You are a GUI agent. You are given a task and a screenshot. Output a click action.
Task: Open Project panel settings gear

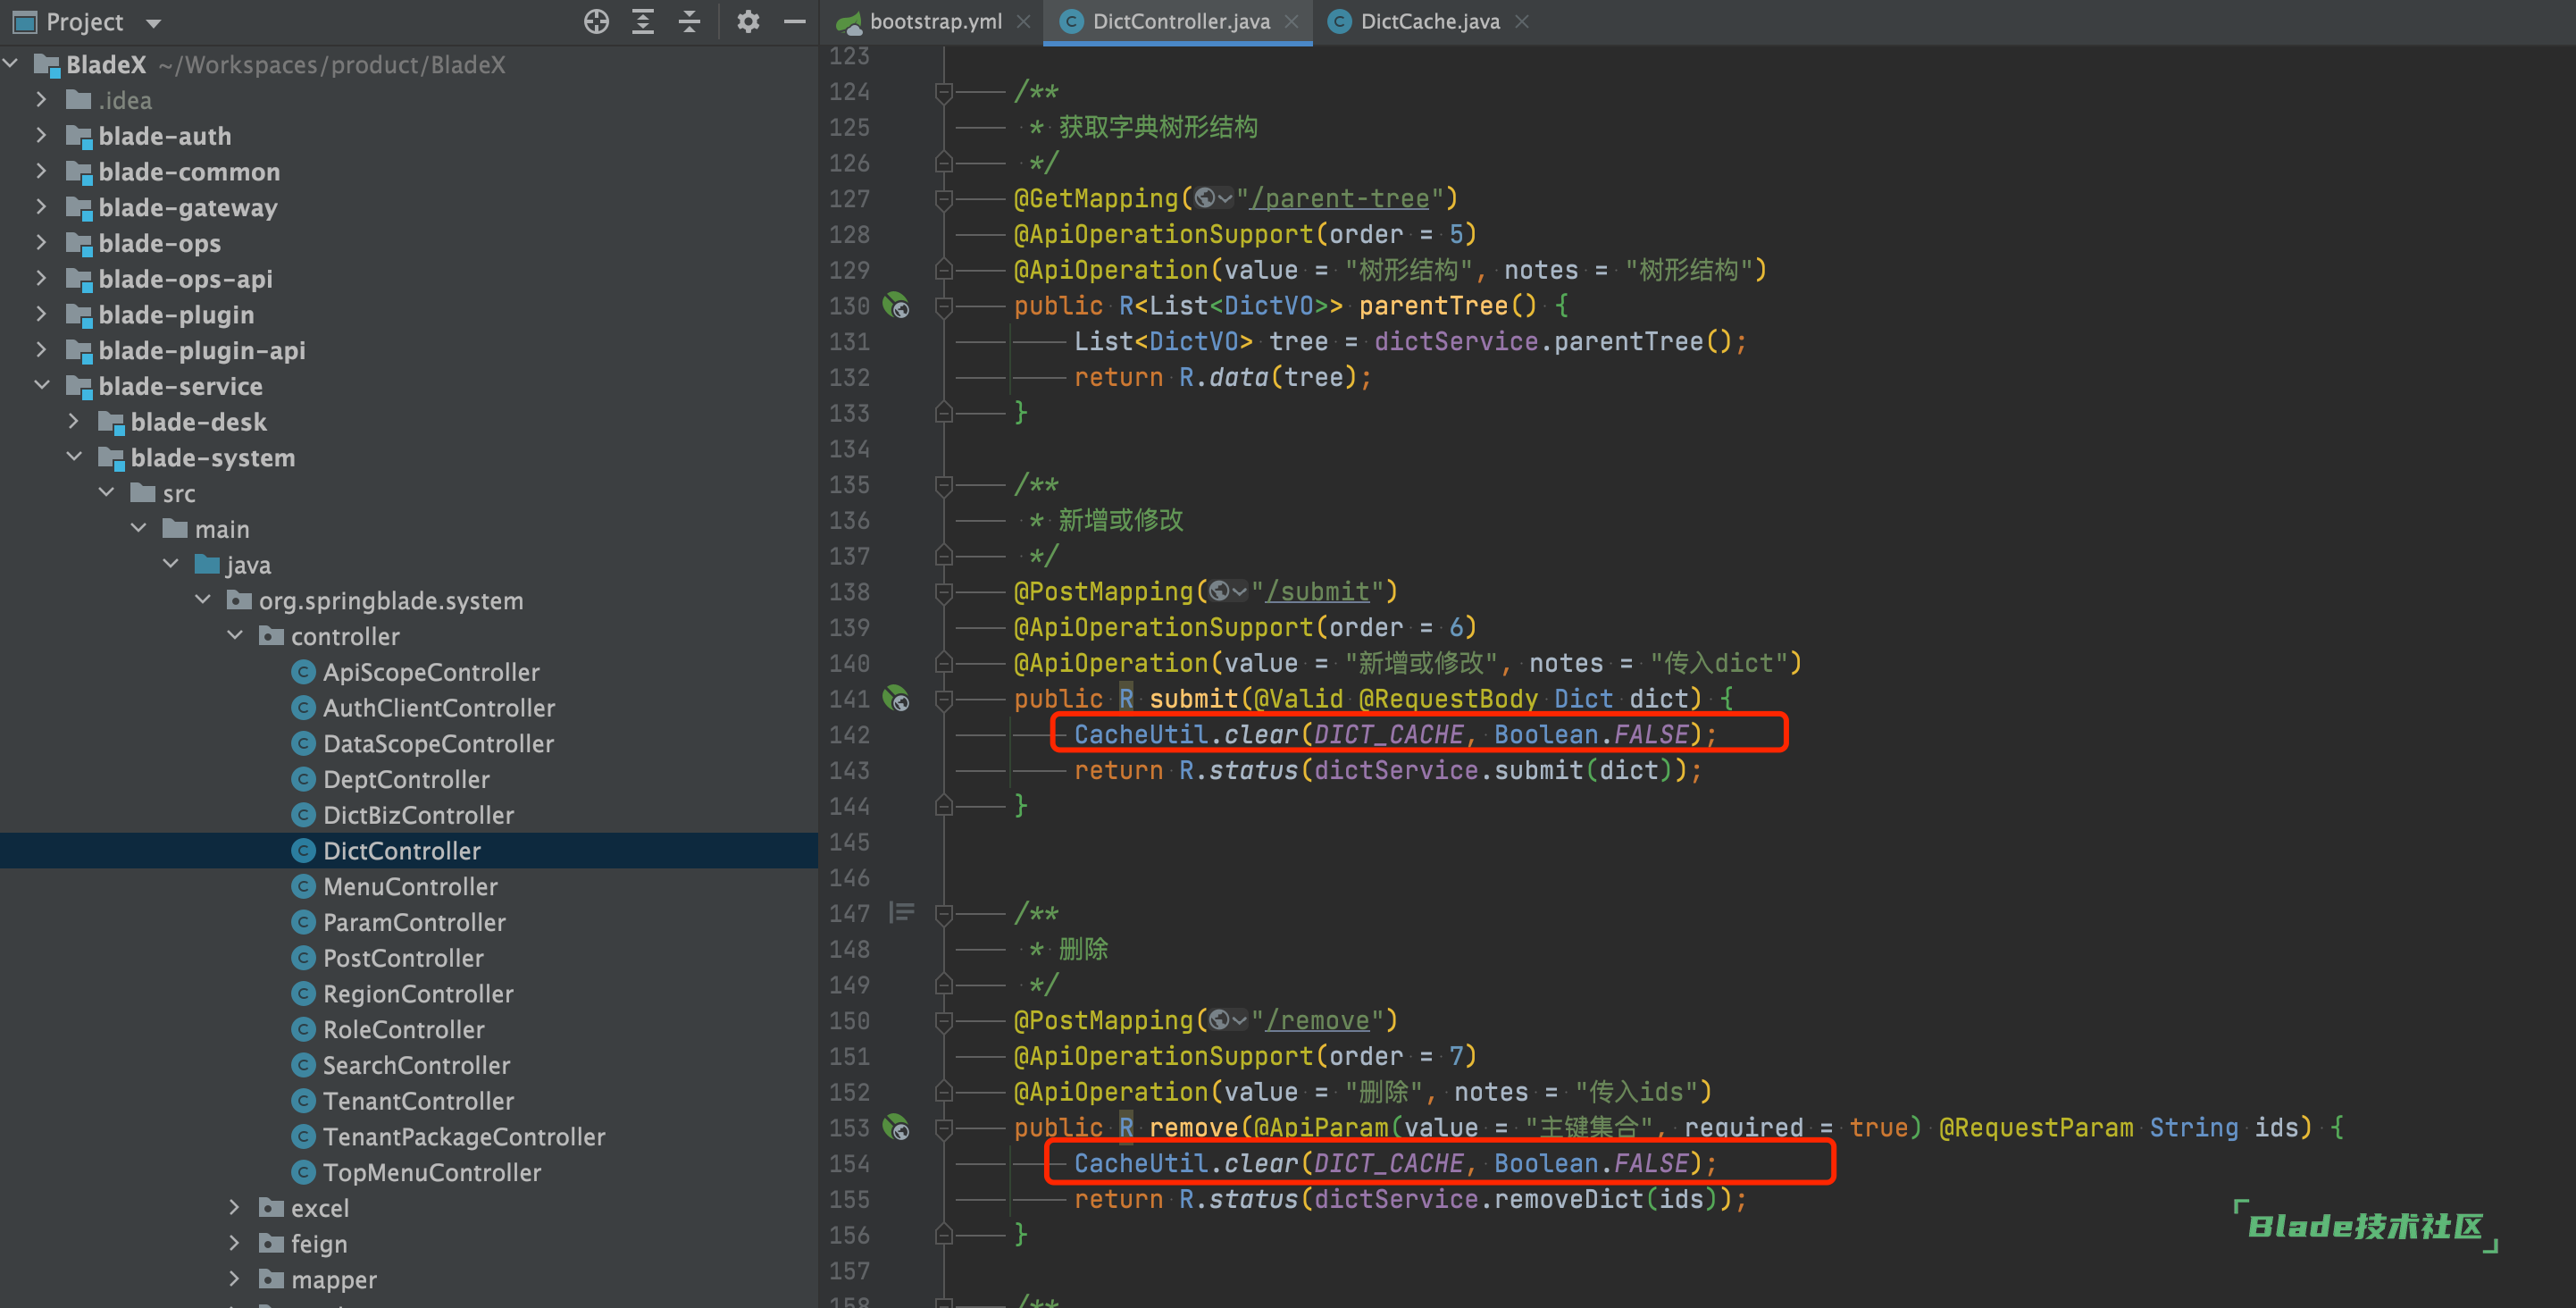(x=748, y=21)
